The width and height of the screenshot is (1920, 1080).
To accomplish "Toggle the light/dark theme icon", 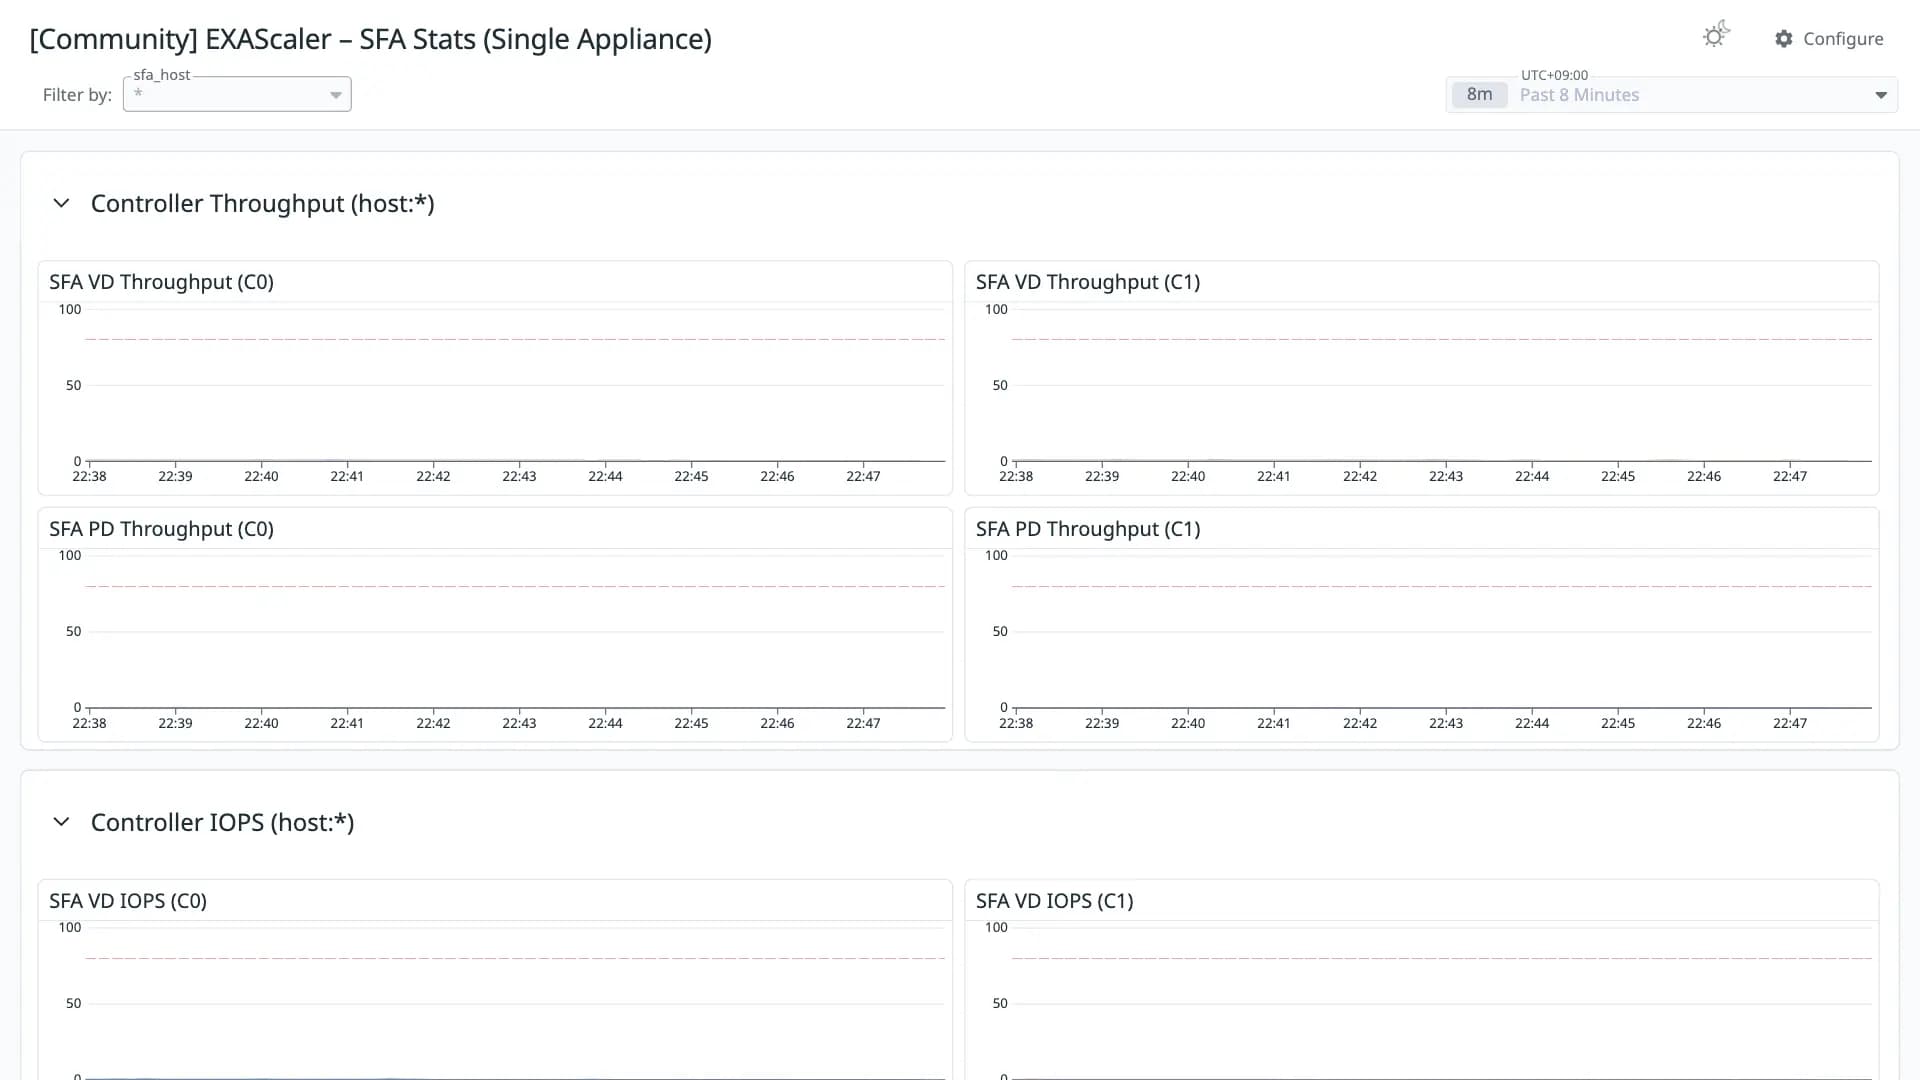I will [1716, 35].
